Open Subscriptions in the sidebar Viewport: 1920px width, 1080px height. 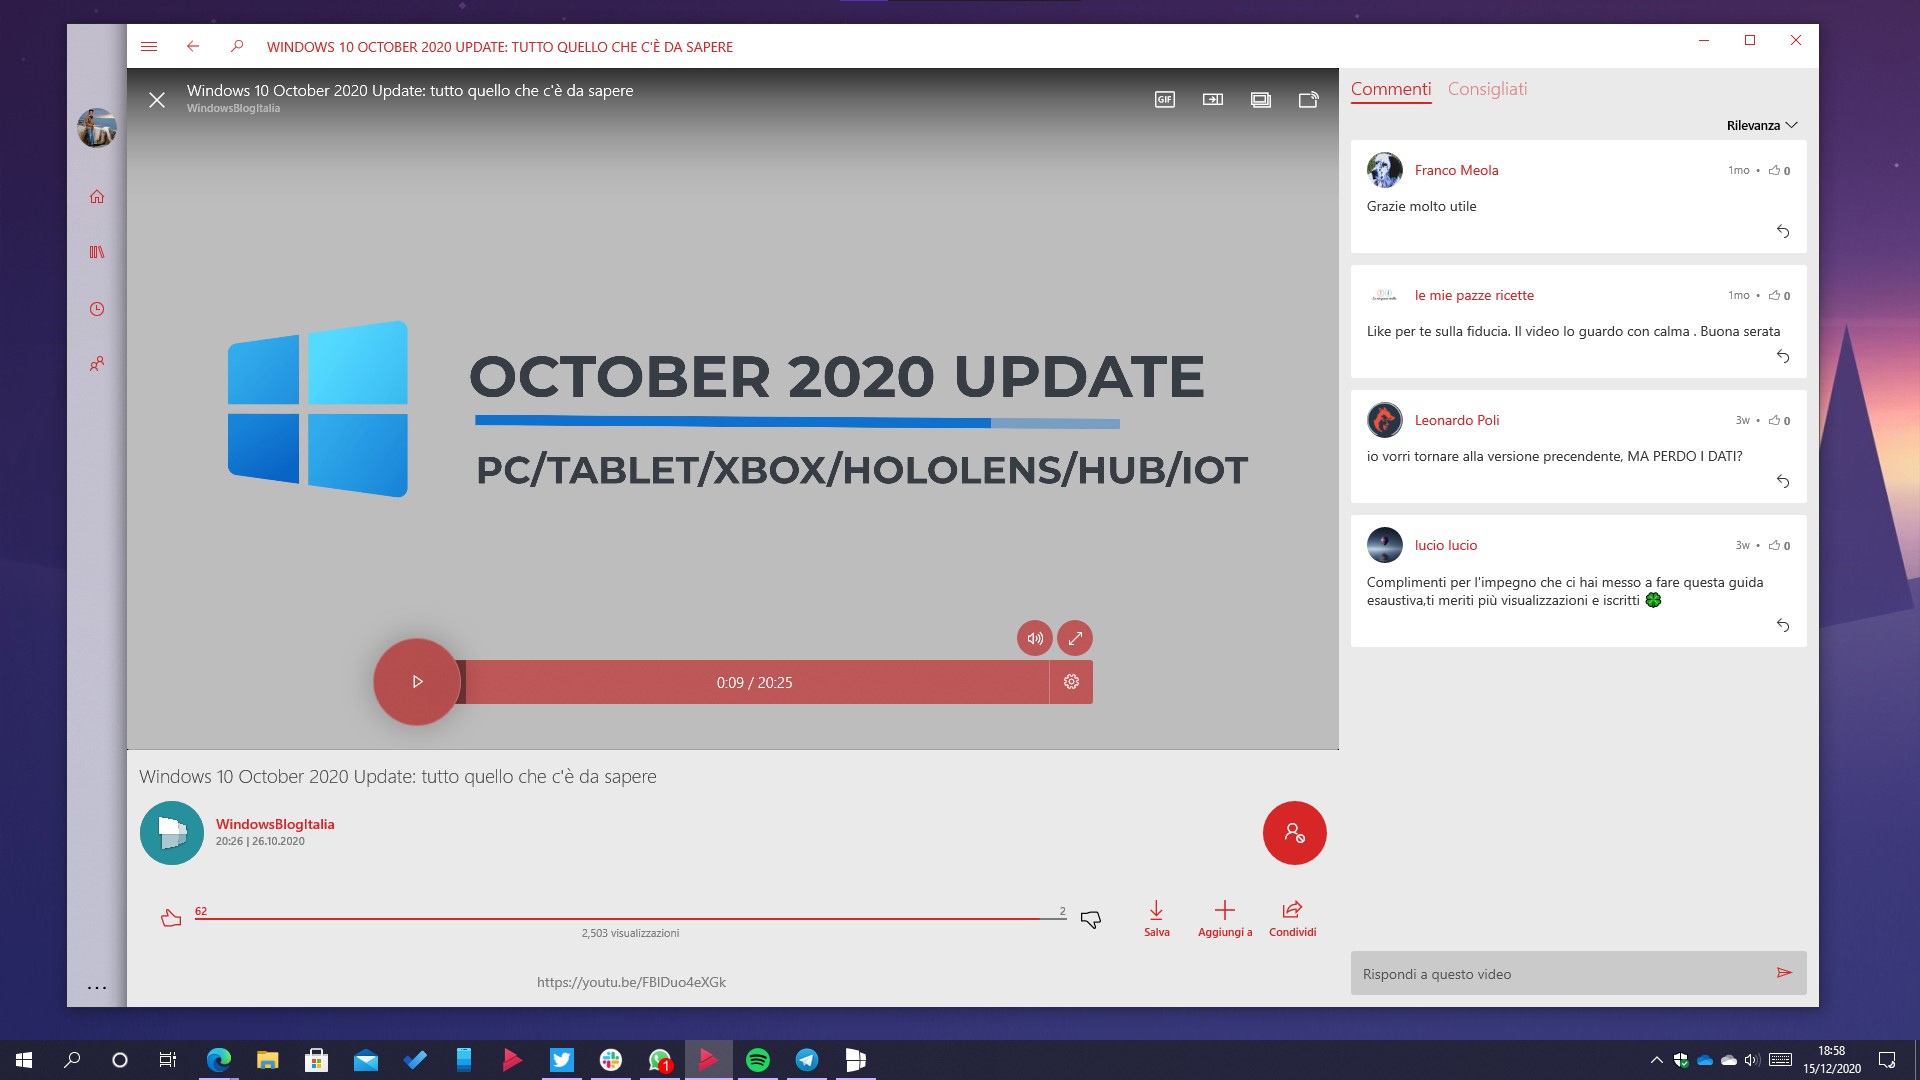(x=97, y=364)
